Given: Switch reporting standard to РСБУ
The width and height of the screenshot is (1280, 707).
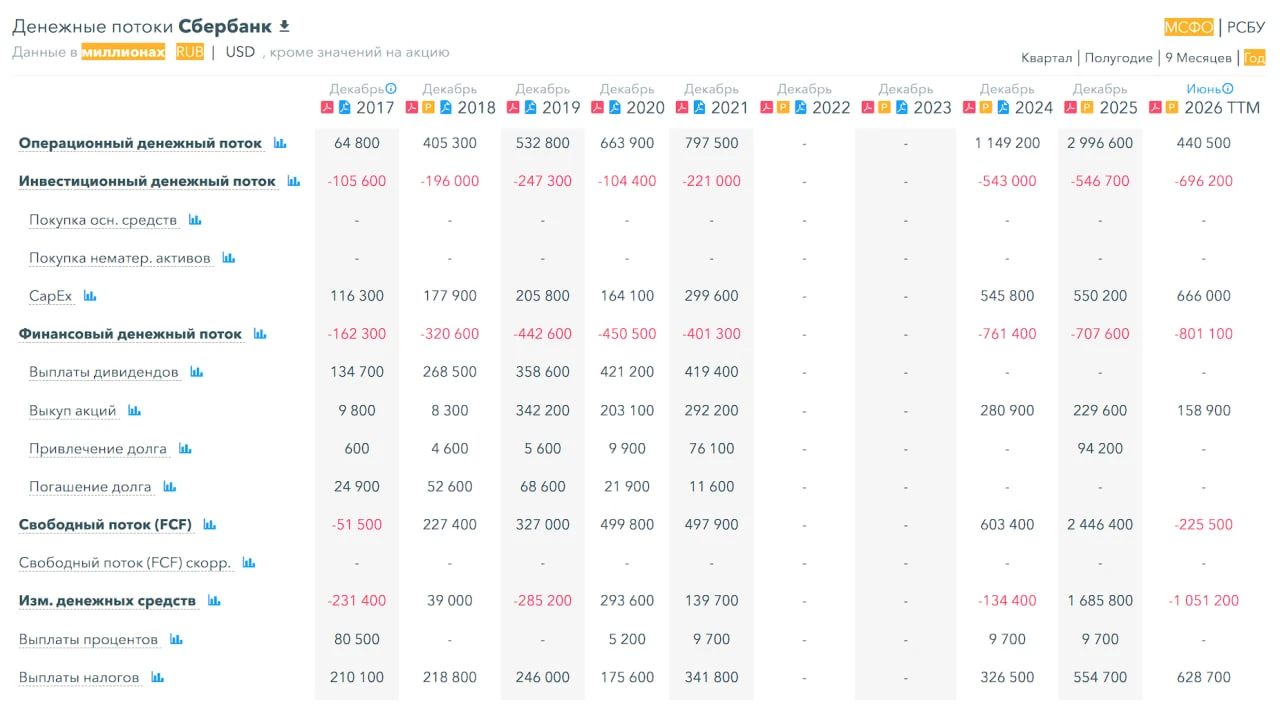Looking at the screenshot, I should pos(1246,27).
